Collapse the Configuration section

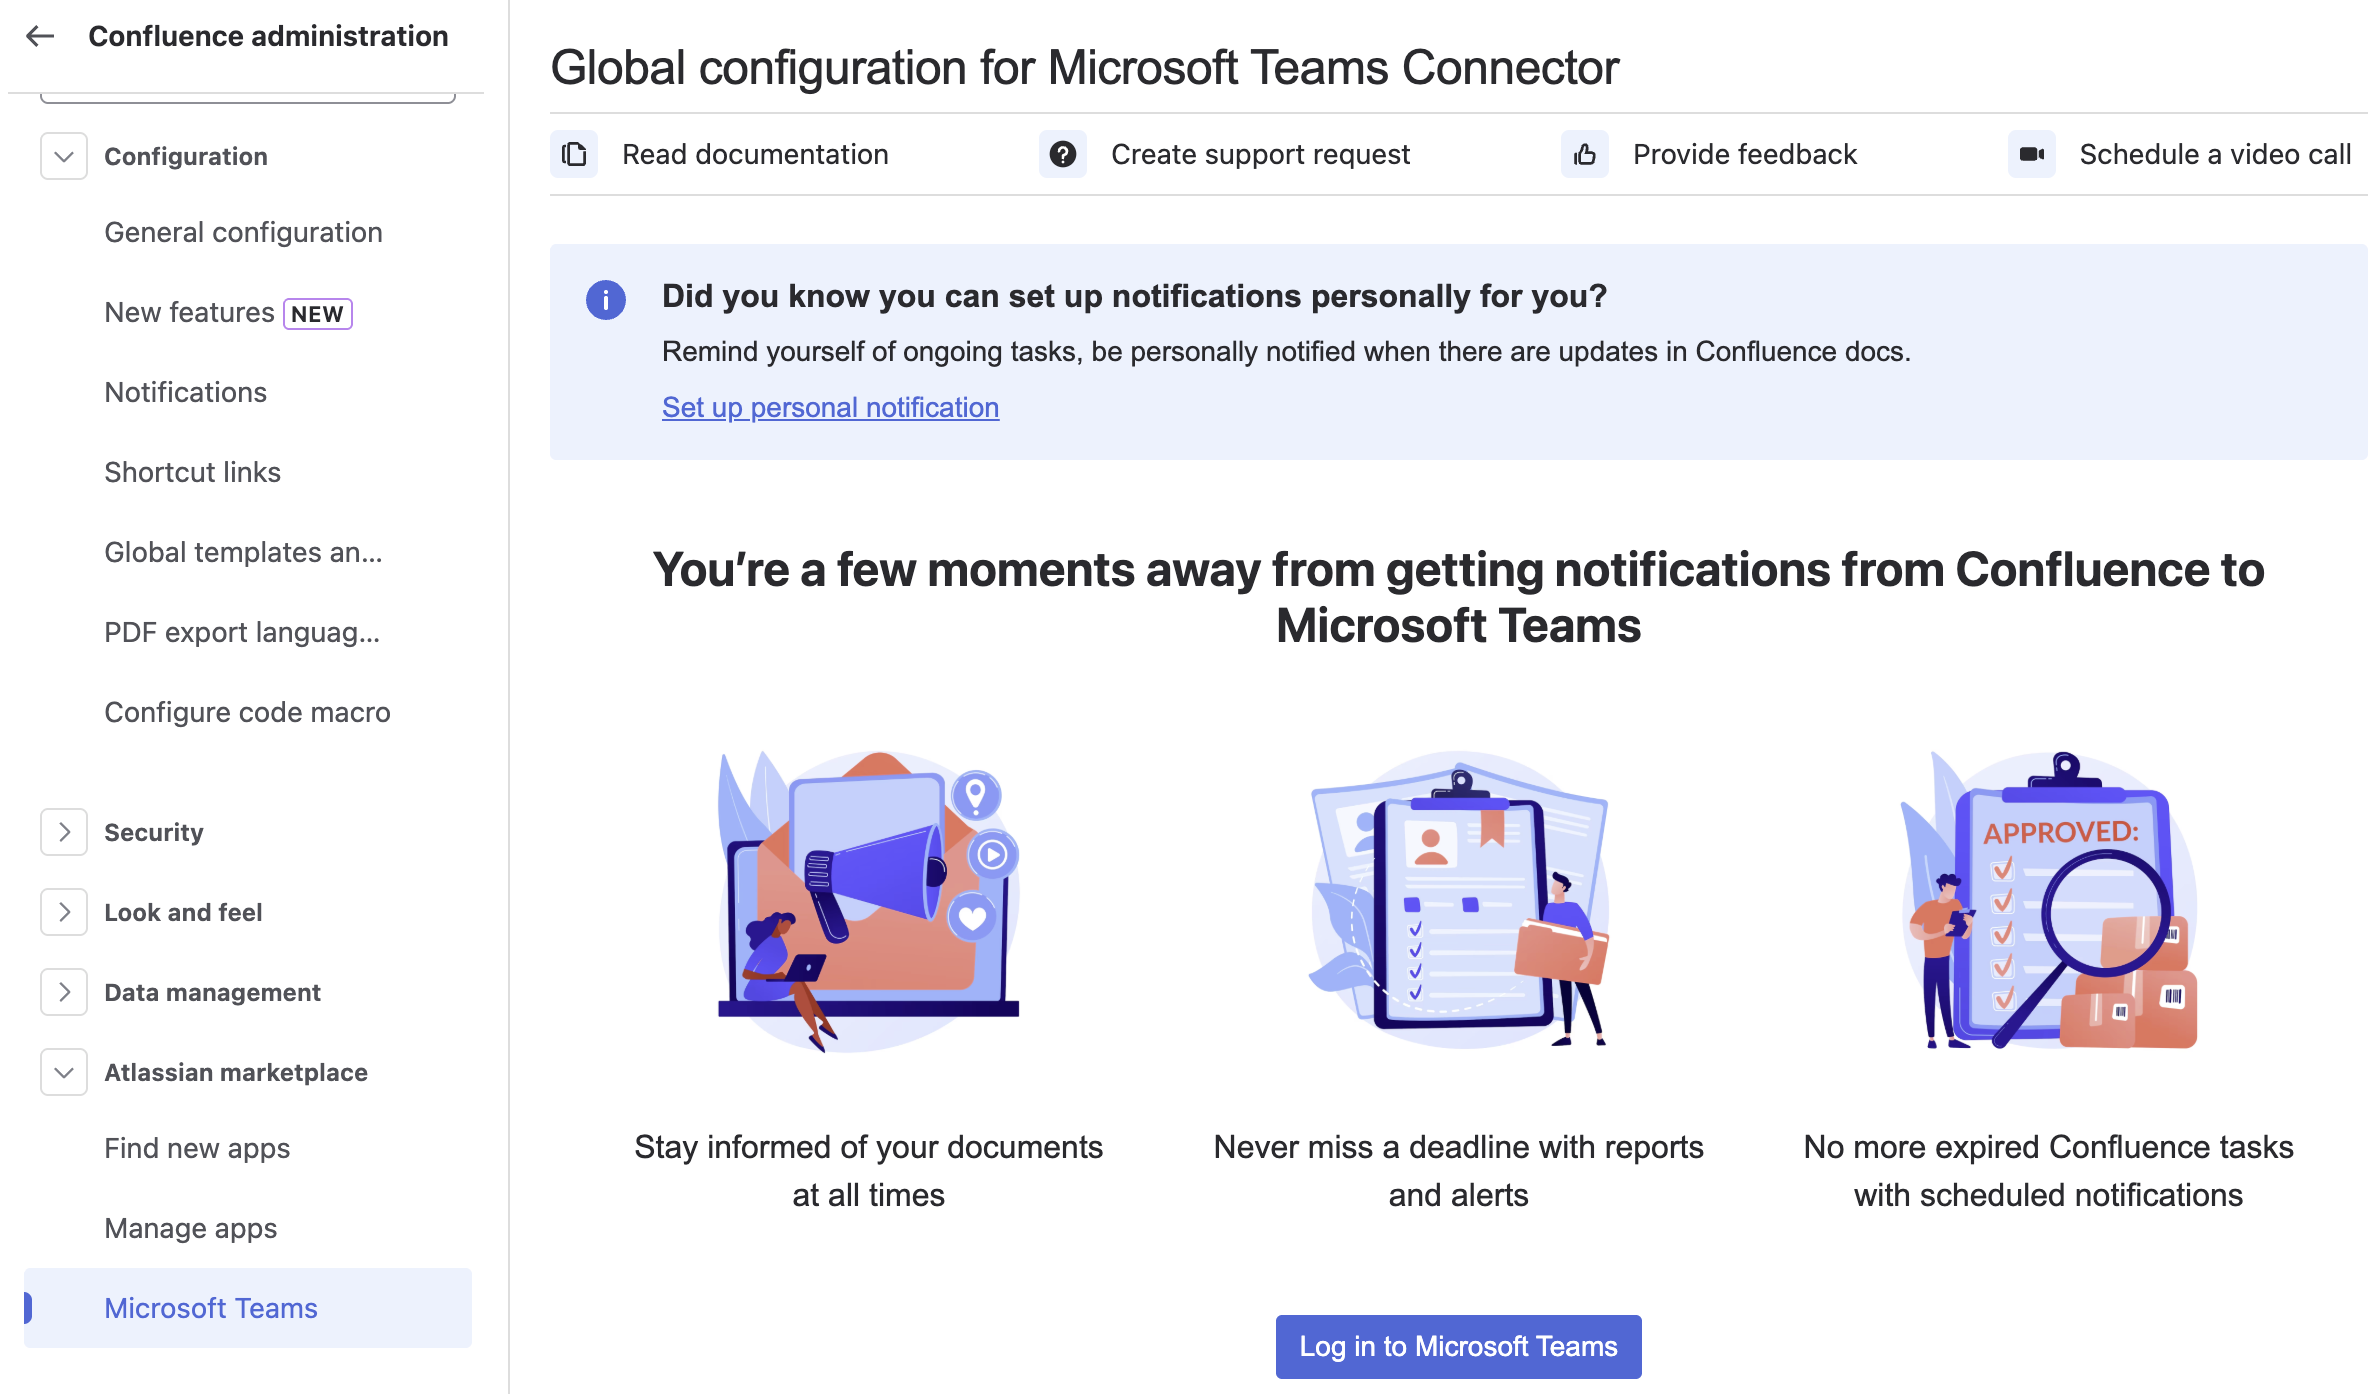coord(64,156)
